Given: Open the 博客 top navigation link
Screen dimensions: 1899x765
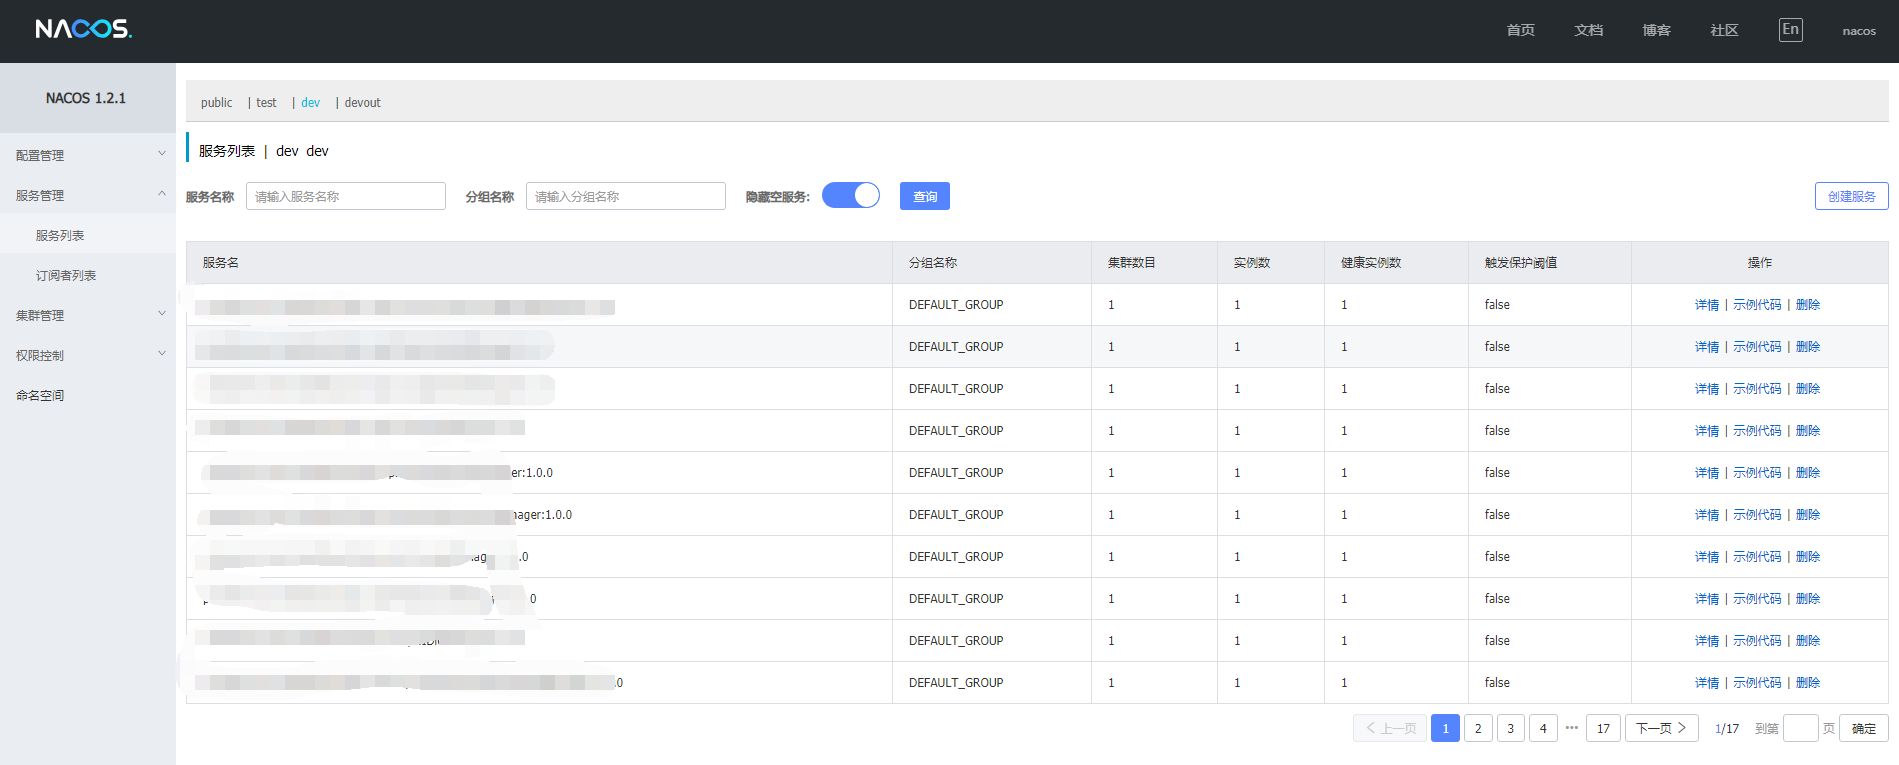Looking at the screenshot, I should 1656,31.
